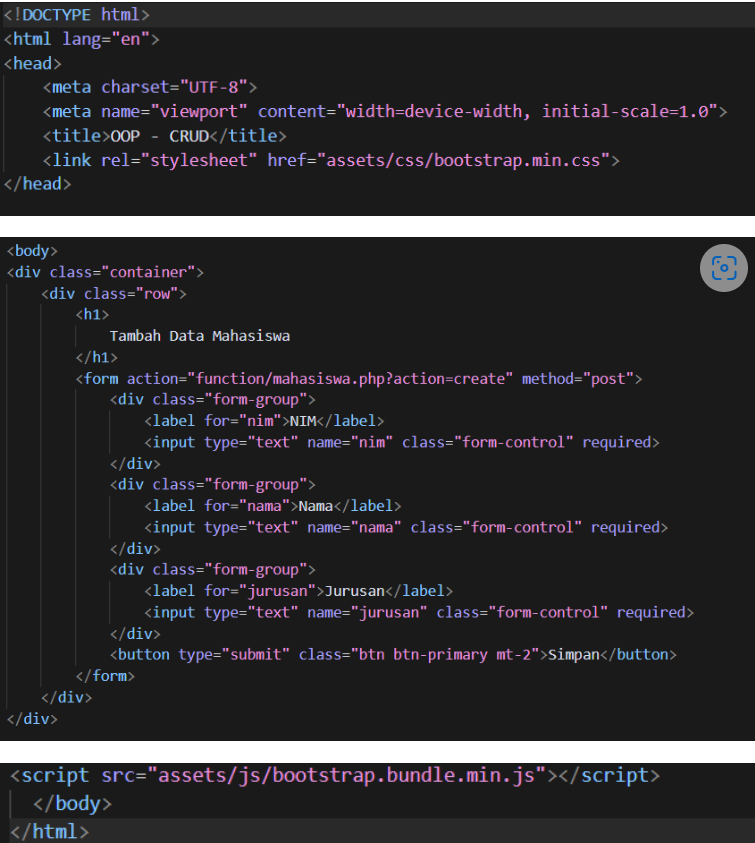Click the Tambah Data Mahasiswa heading text
Image resolution: width=755 pixels, height=843 pixels.
click(199, 336)
